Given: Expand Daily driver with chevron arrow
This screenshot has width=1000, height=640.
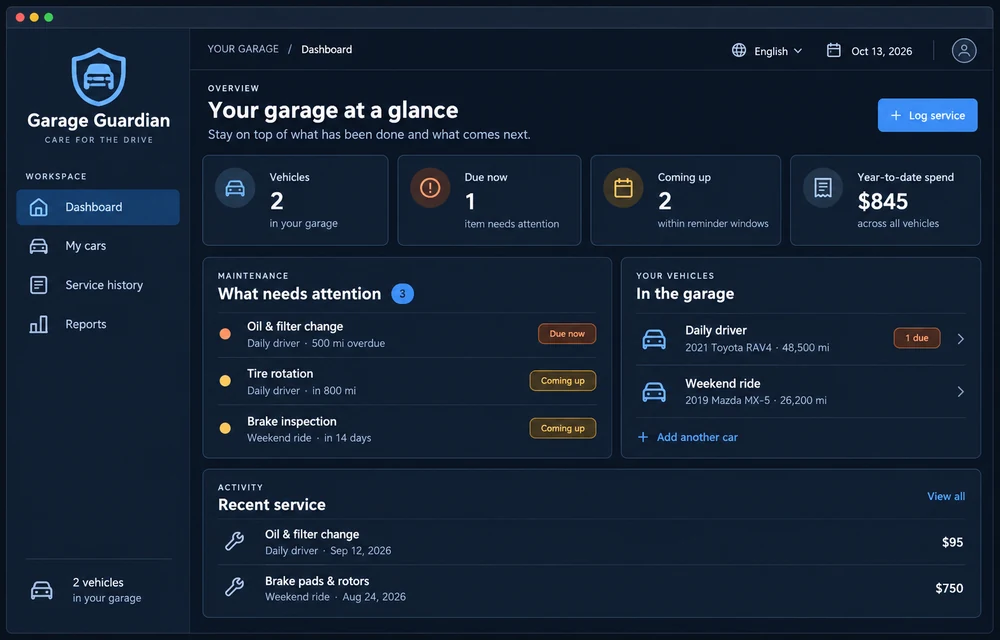Looking at the screenshot, I should tap(960, 339).
